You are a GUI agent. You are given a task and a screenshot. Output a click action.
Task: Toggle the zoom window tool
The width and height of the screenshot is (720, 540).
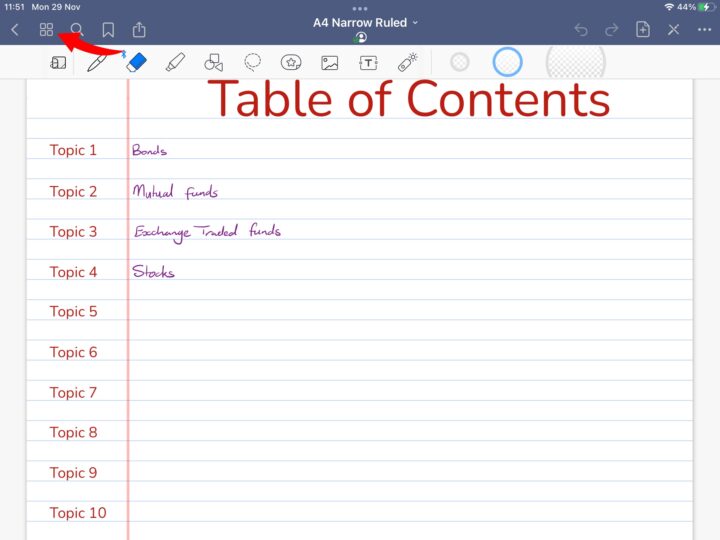[x=58, y=63]
